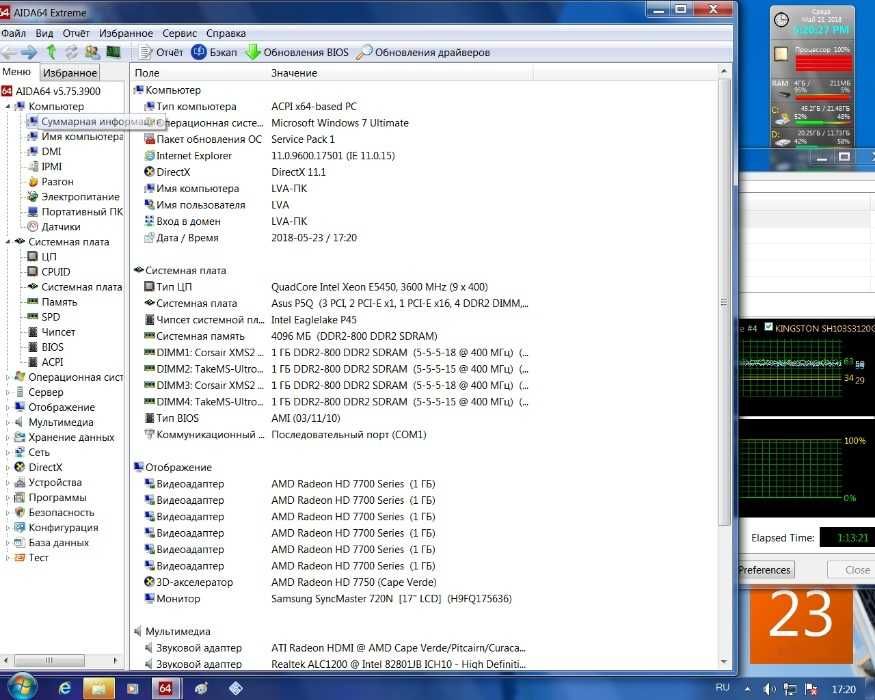This screenshot has width=875, height=700.
Task: Click Обновления драйверов toolbar button
Action: pos(424,52)
